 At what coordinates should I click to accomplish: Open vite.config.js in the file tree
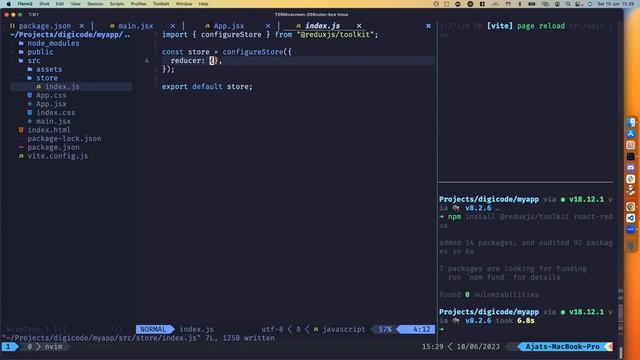(x=58, y=156)
